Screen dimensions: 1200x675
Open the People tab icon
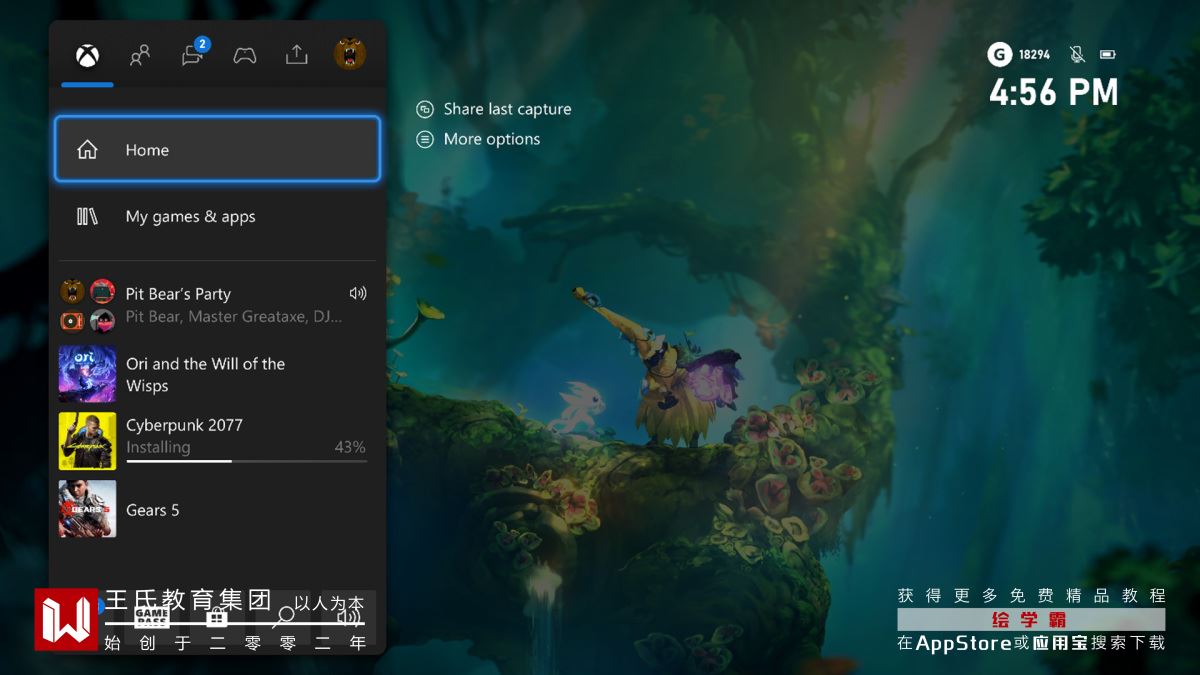tap(140, 55)
